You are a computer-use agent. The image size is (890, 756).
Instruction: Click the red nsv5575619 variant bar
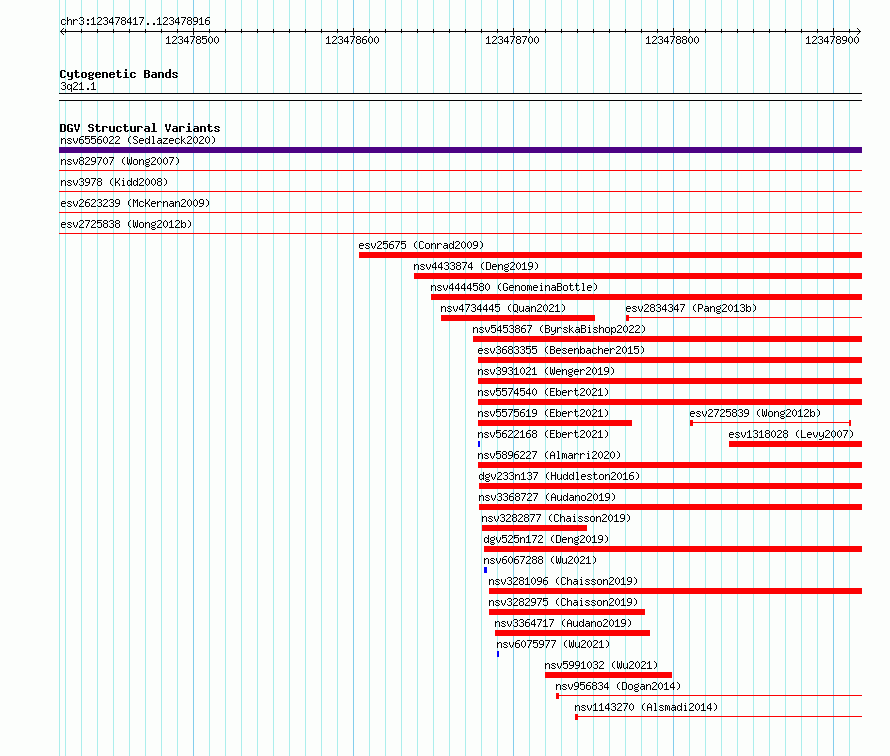(x=555, y=423)
